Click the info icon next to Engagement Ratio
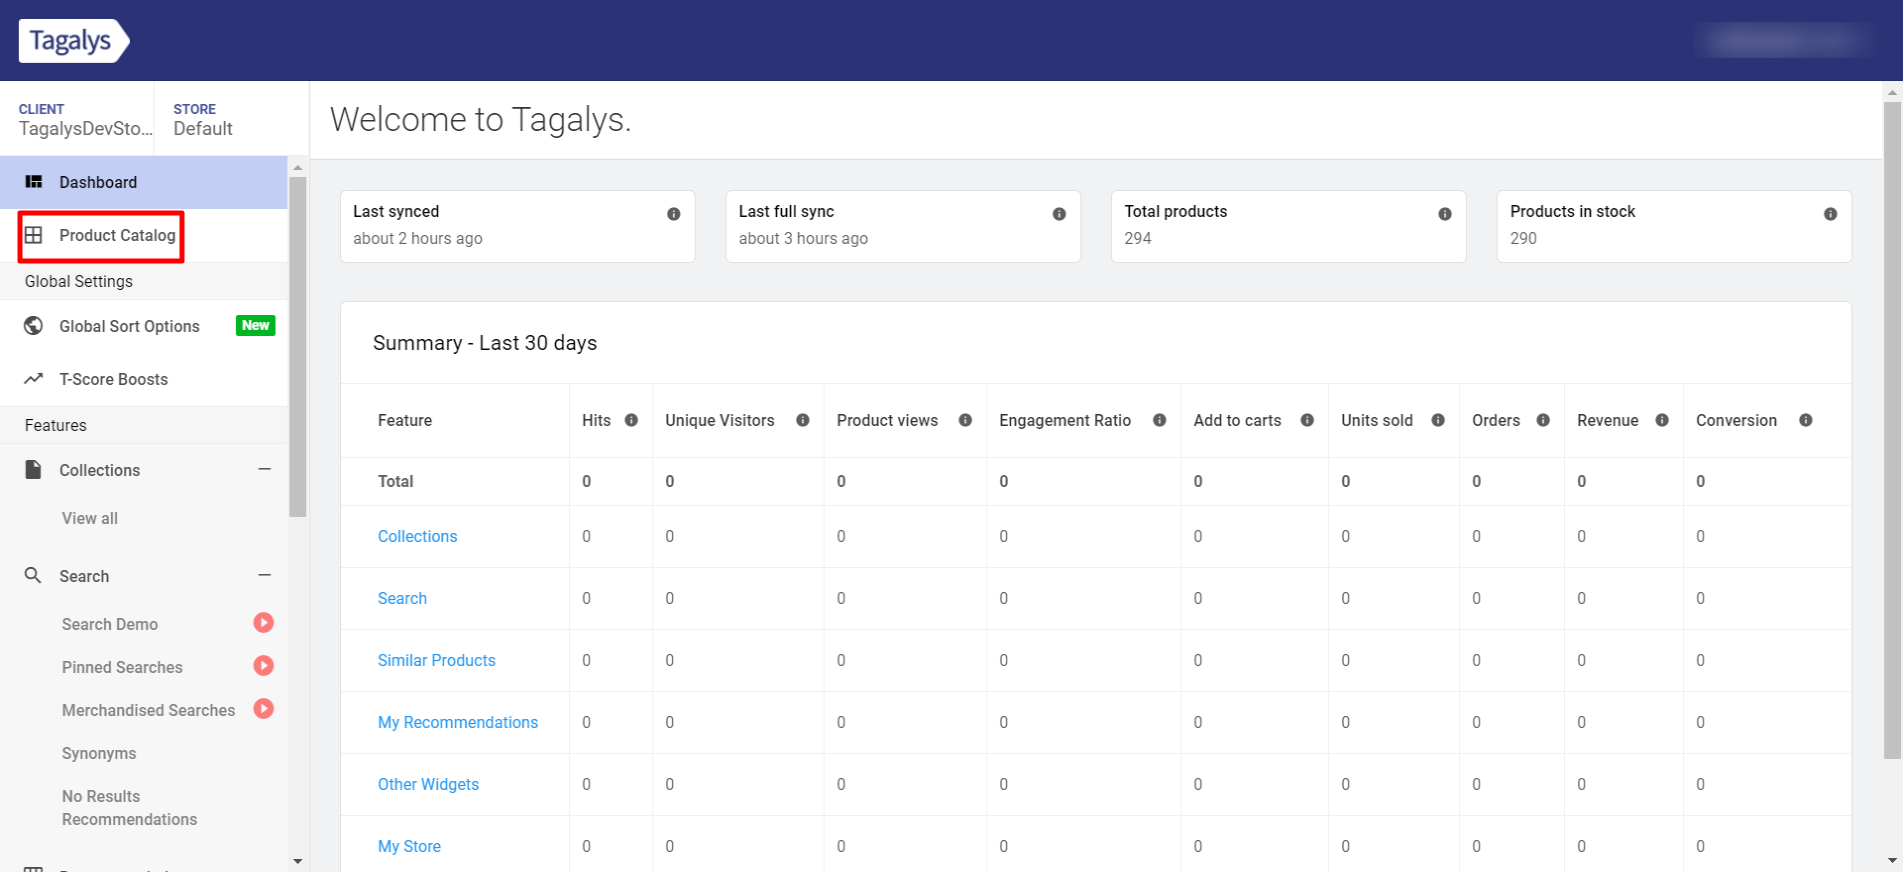 point(1159,420)
